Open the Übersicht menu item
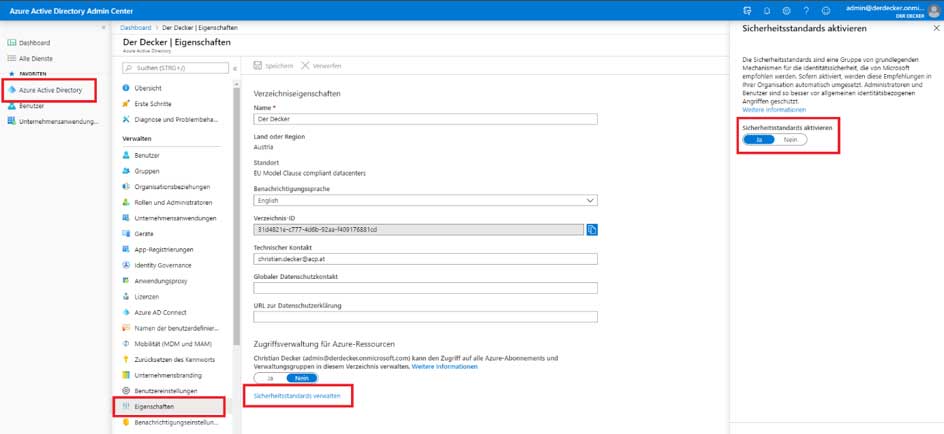Screen dimensions: 944x434 (x=147, y=88)
